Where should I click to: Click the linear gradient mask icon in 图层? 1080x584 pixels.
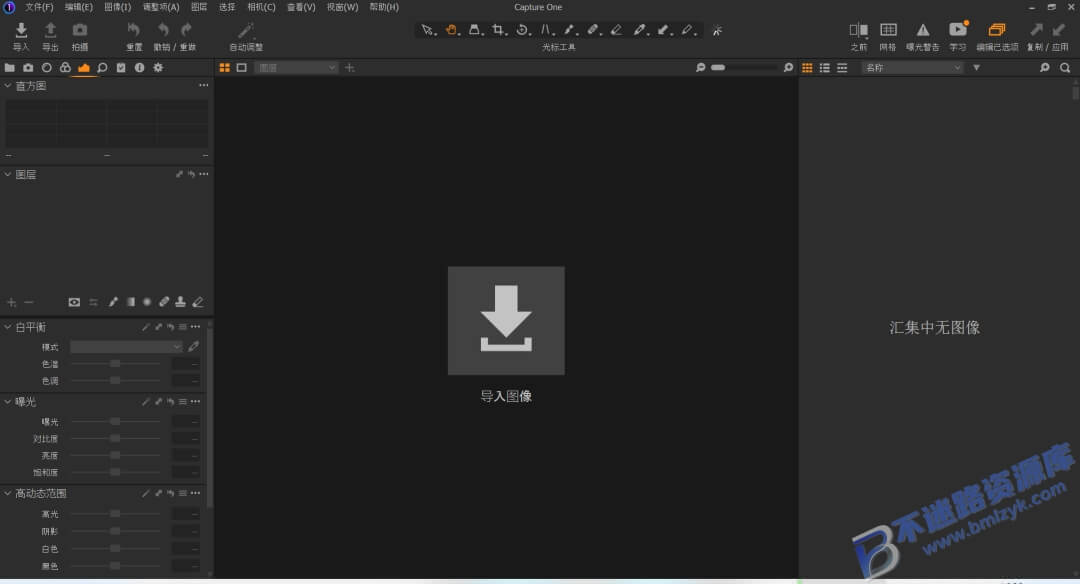click(130, 302)
